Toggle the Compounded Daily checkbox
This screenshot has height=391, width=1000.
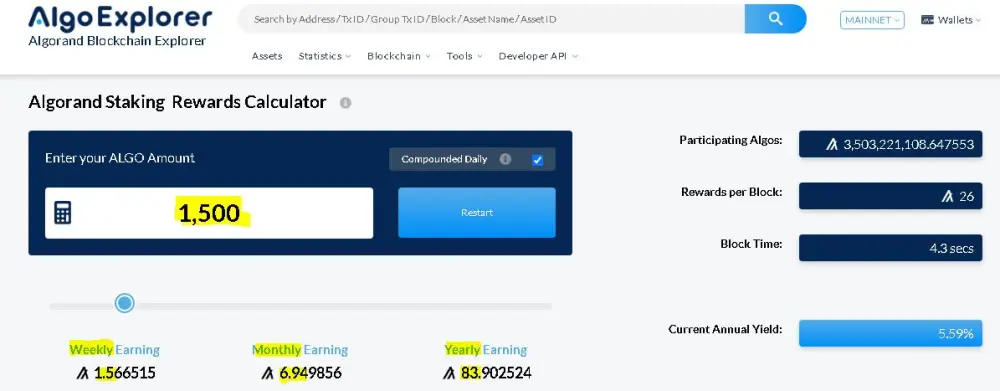[x=537, y=159]
